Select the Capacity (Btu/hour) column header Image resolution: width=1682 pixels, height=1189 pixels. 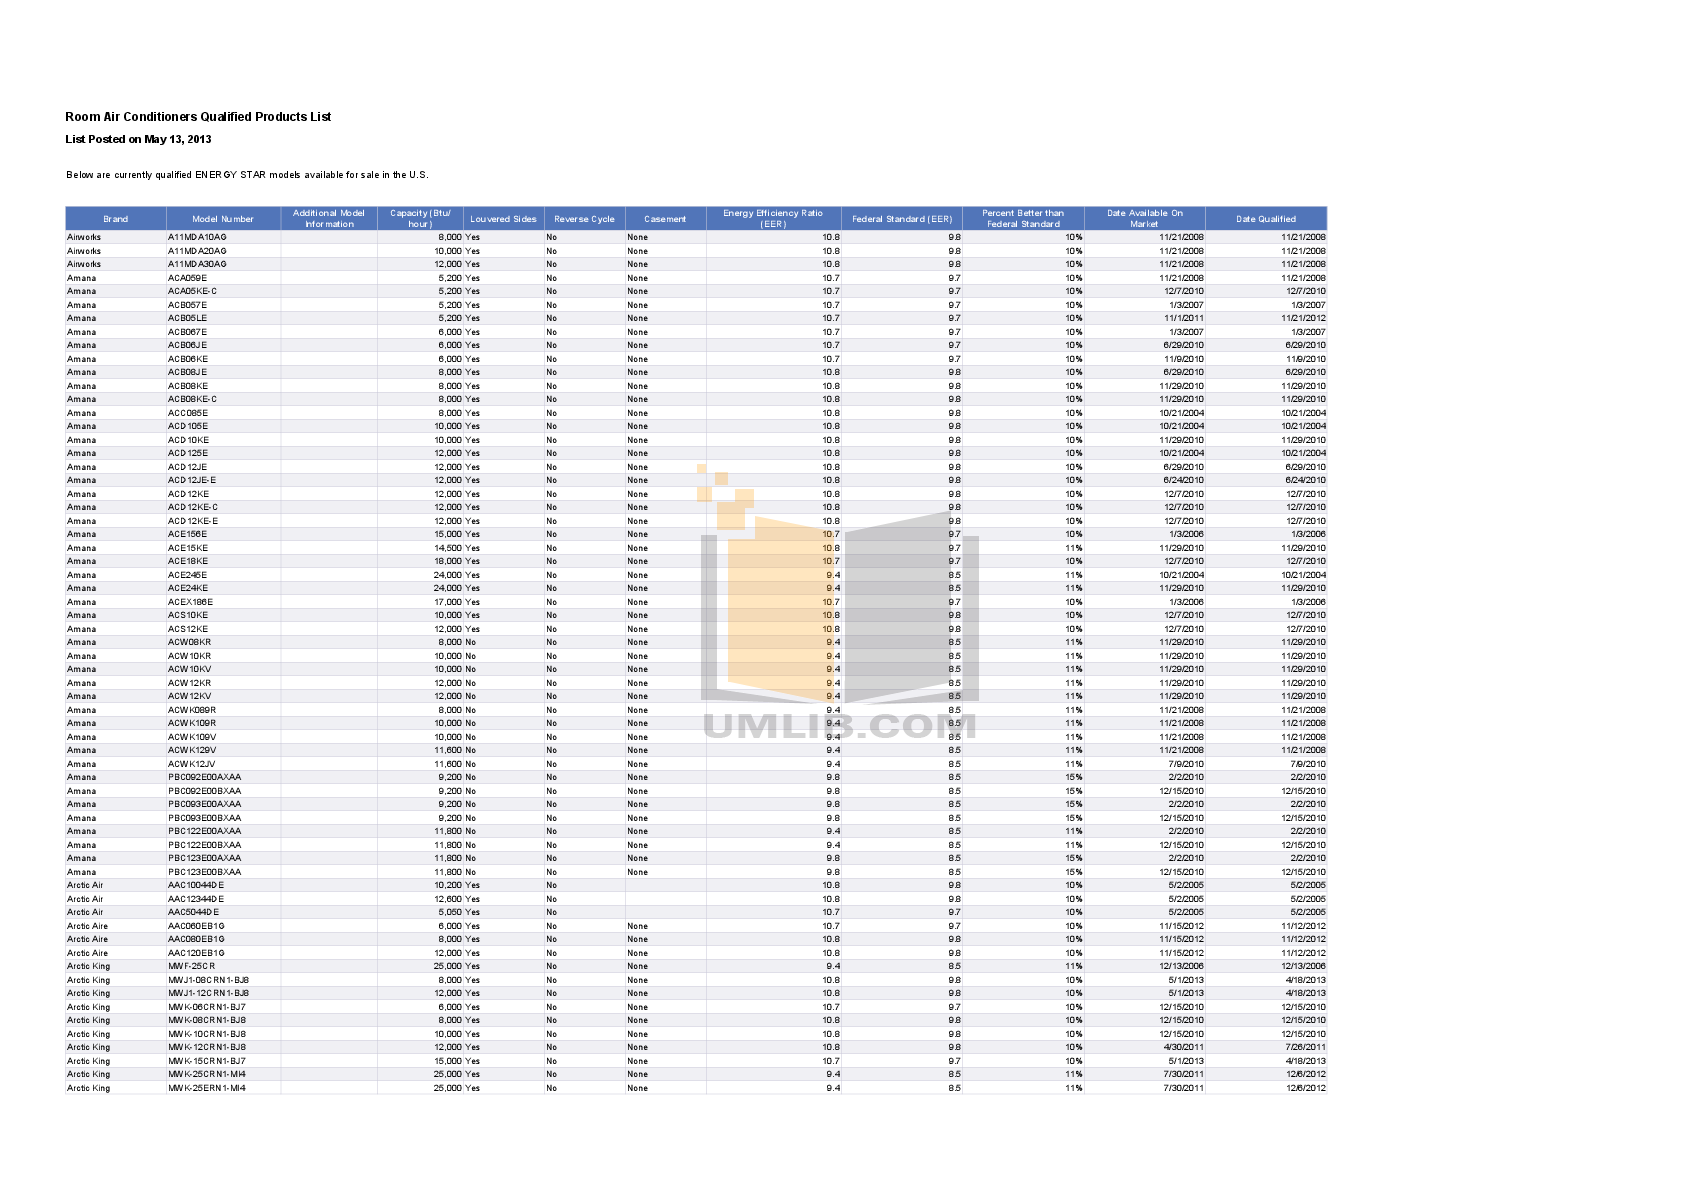(420, 218)
